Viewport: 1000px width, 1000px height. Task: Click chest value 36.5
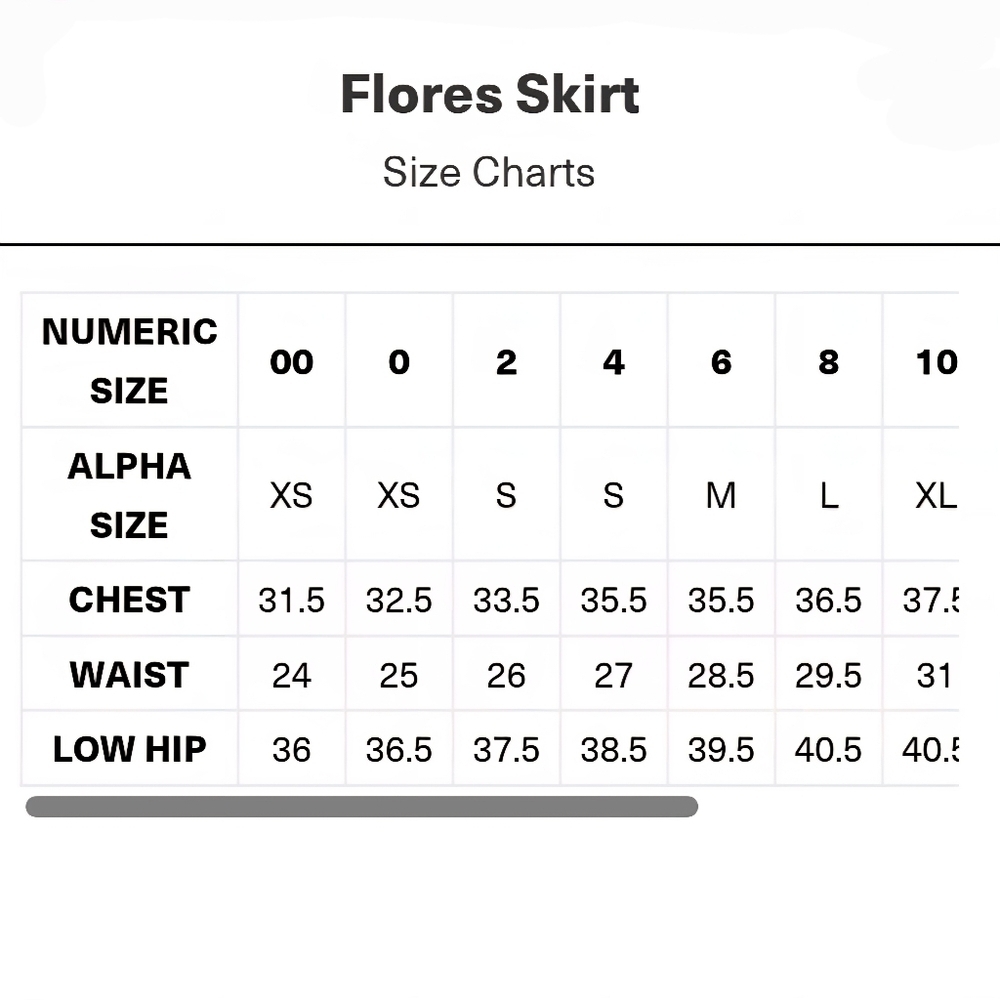(828, 599)
